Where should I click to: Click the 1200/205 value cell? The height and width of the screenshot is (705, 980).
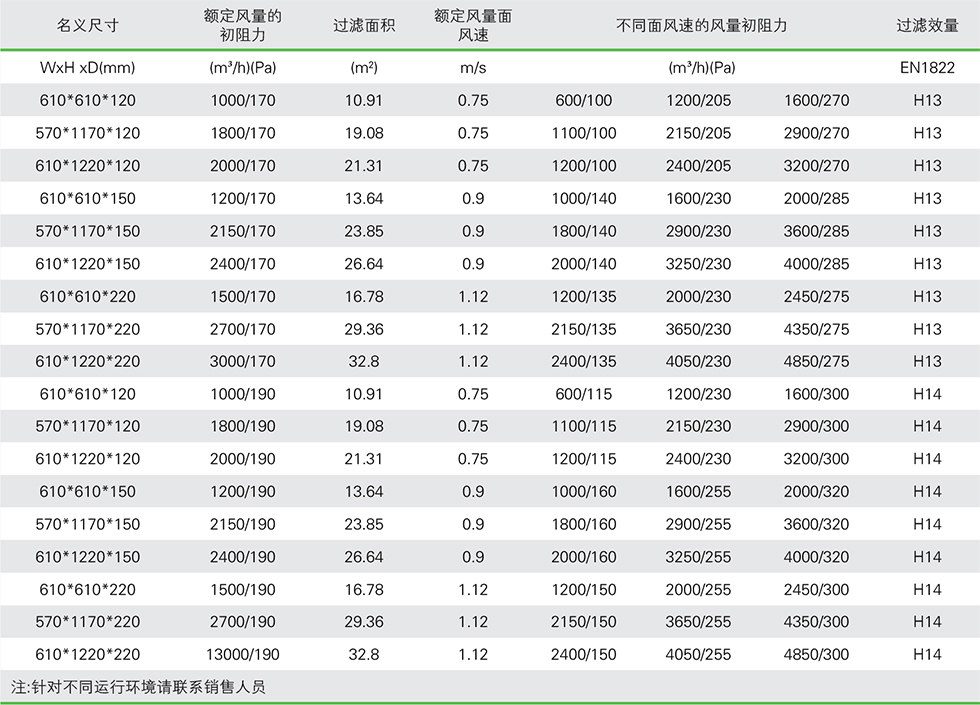[699, 101]
